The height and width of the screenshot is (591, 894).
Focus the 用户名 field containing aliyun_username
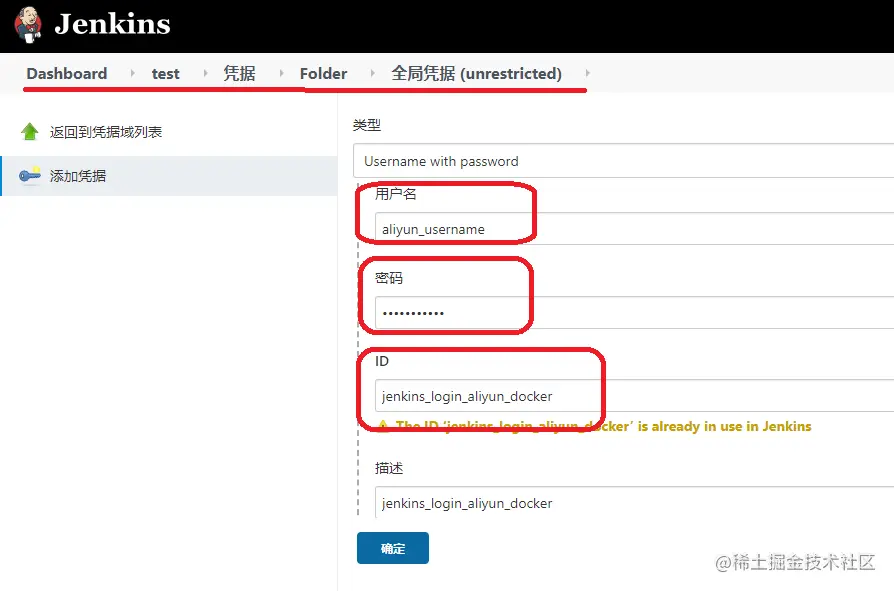(634, 229)
